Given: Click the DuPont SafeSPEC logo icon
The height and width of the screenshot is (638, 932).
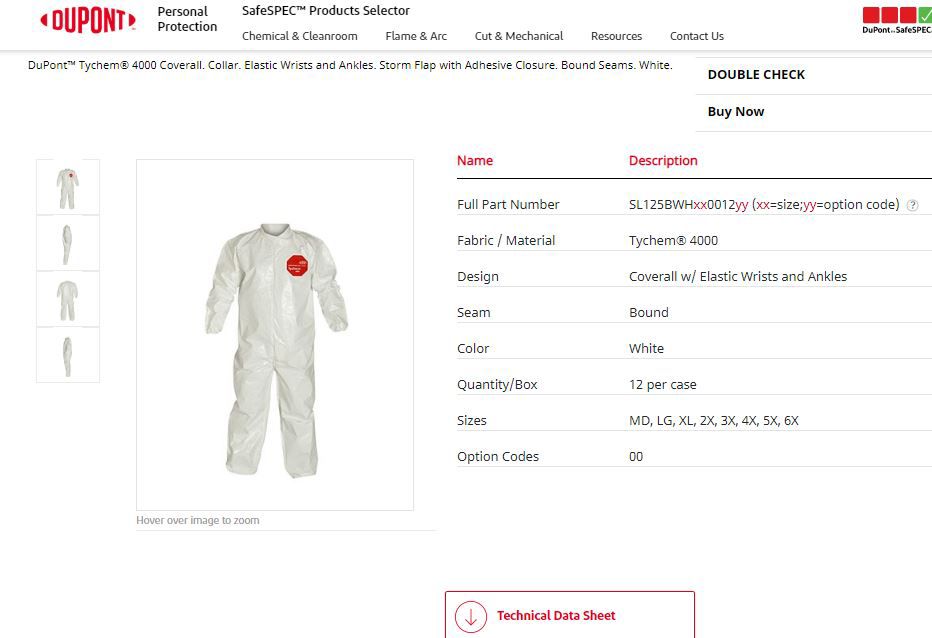Looking at the screenshot, I should [x=896, y=20].
